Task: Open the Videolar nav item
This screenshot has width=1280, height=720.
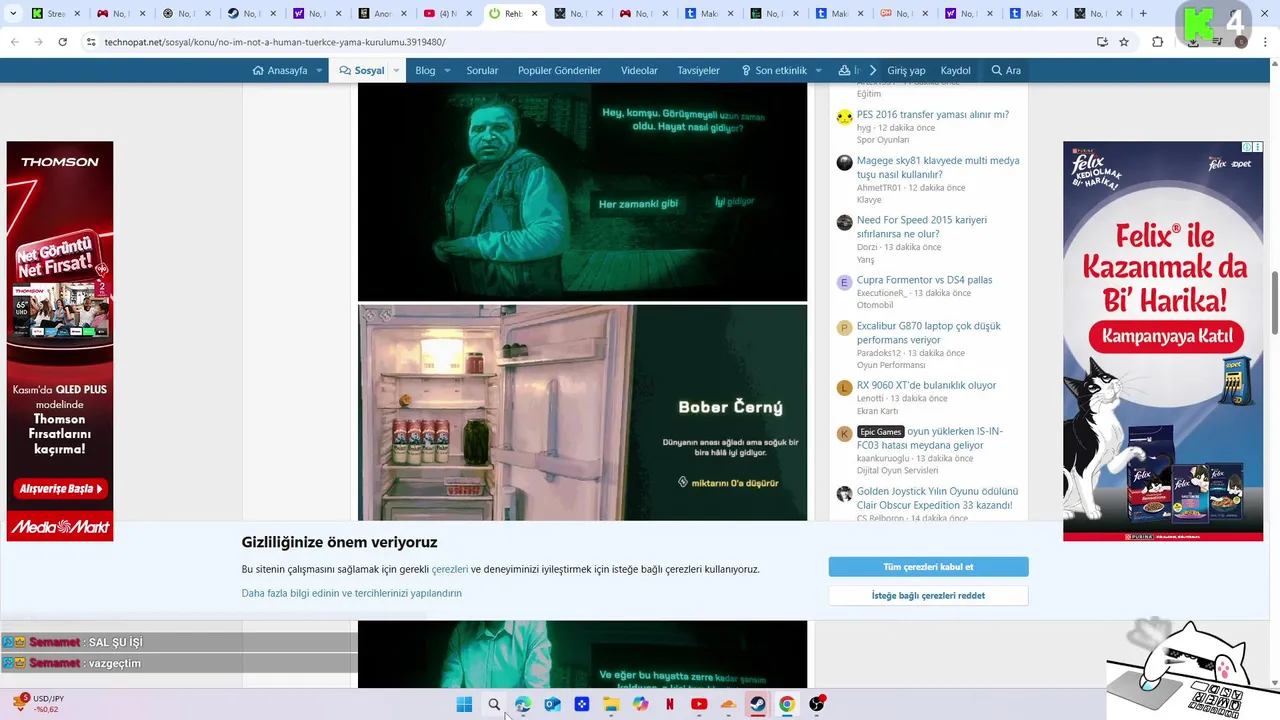Action: click(639, 71)
